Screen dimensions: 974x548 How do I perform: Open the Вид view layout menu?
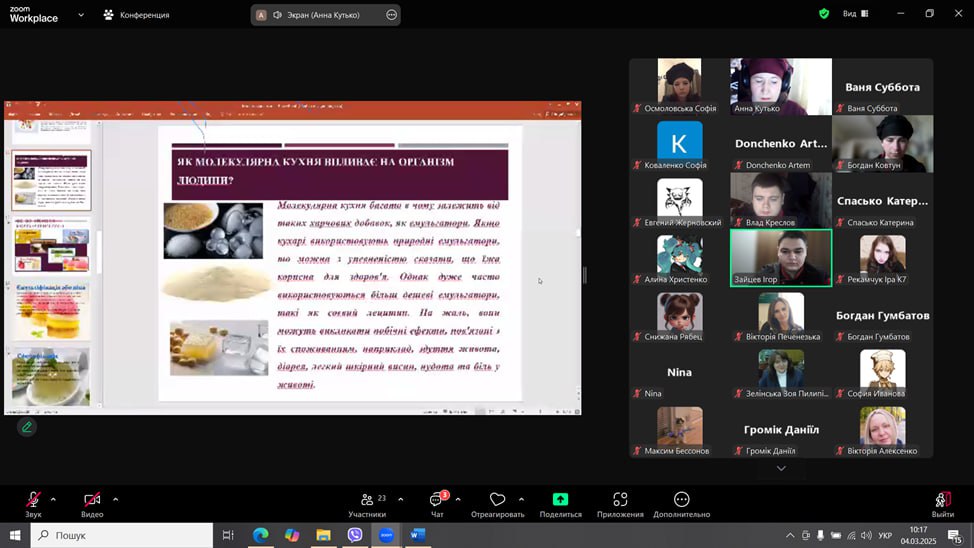coord(855,14)
